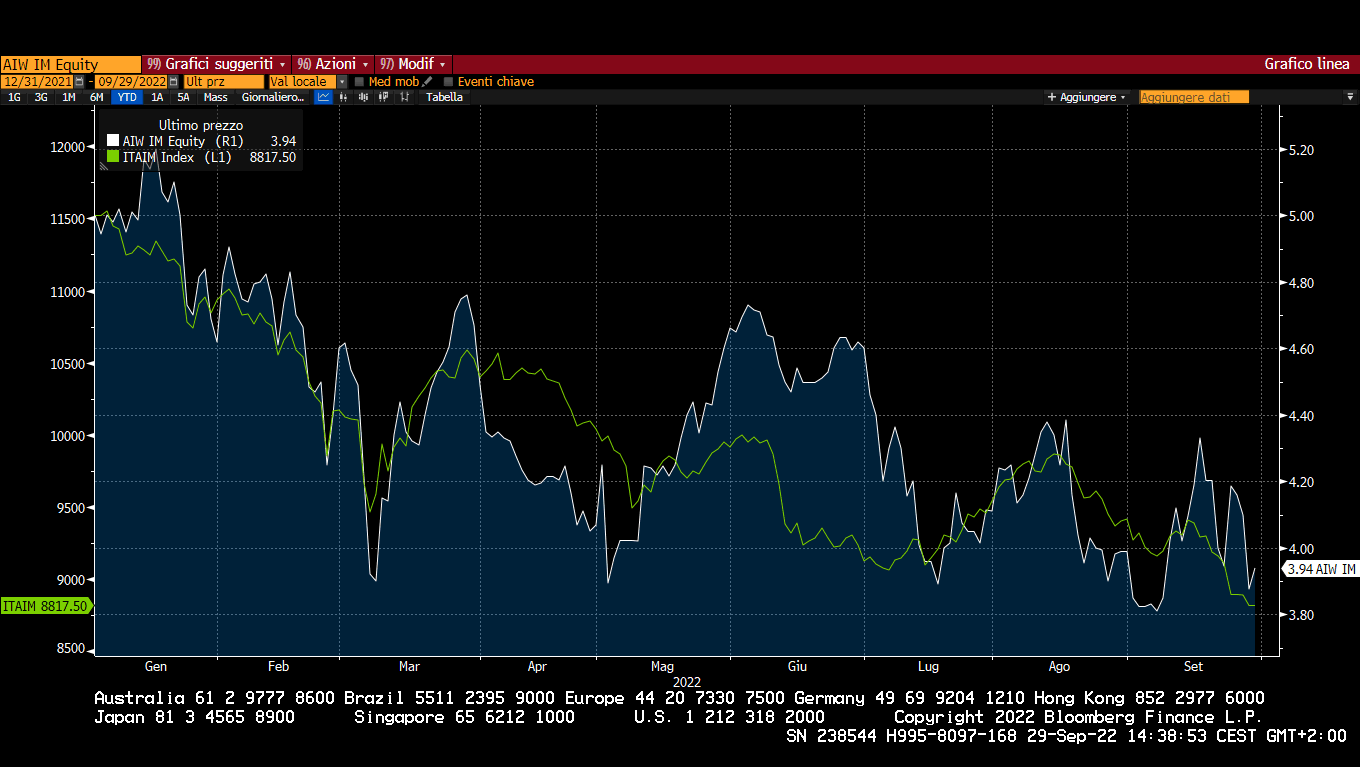Viewport: 1360px width, 767px height.
Task: Click the Apr month label on time axis
Action: (537, 666)
